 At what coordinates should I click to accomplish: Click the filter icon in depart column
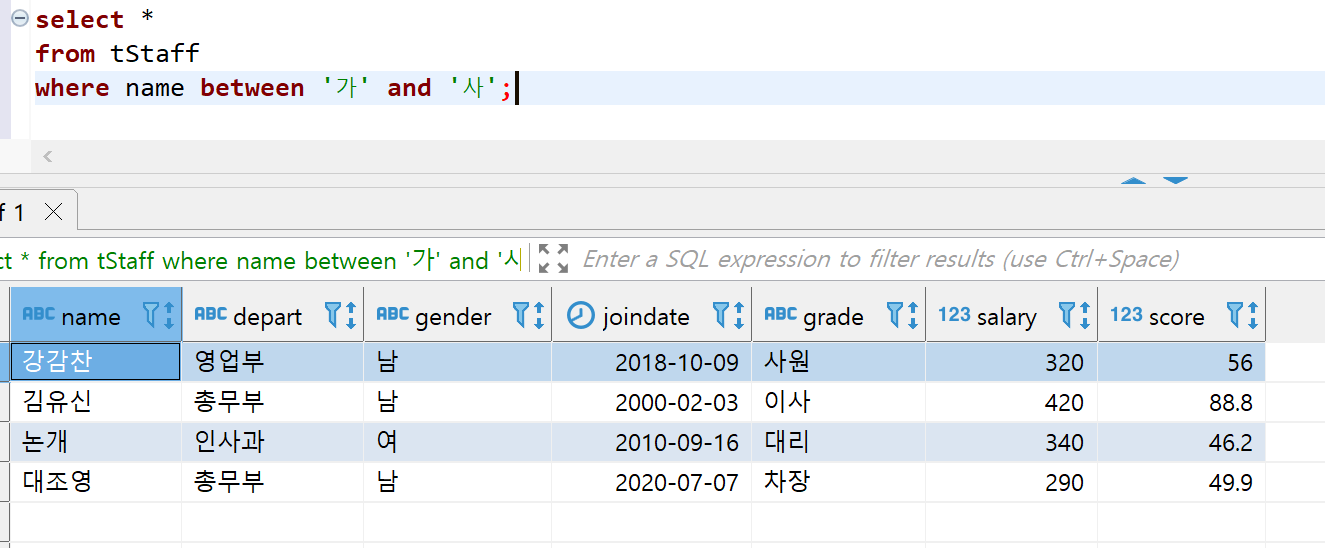coord(333,316)
